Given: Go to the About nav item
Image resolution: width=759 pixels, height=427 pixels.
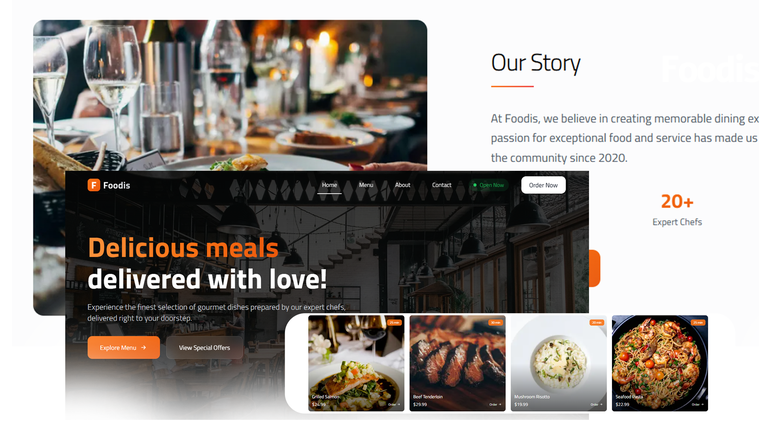Looking at the screenshot, I should point(402,185).
